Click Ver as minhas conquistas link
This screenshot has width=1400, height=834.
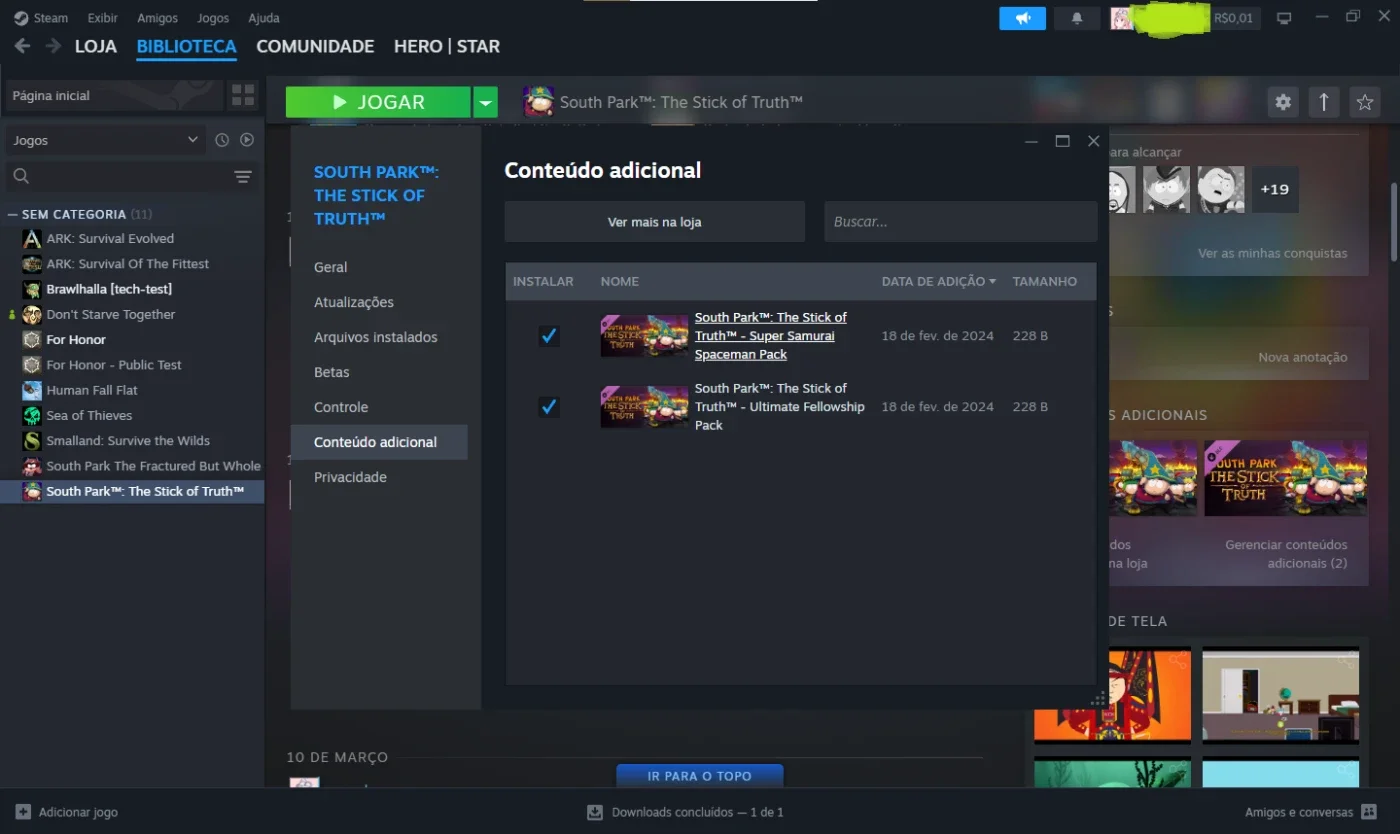(x=1272, y=254)
